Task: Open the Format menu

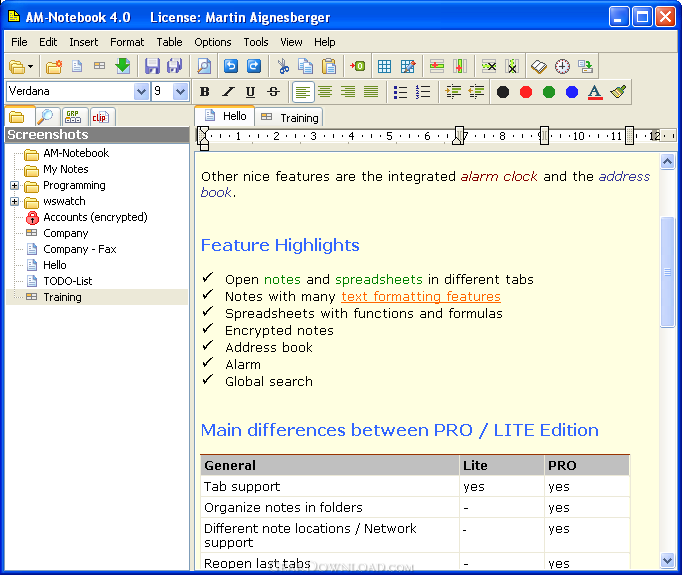Action: coord(127,42)
